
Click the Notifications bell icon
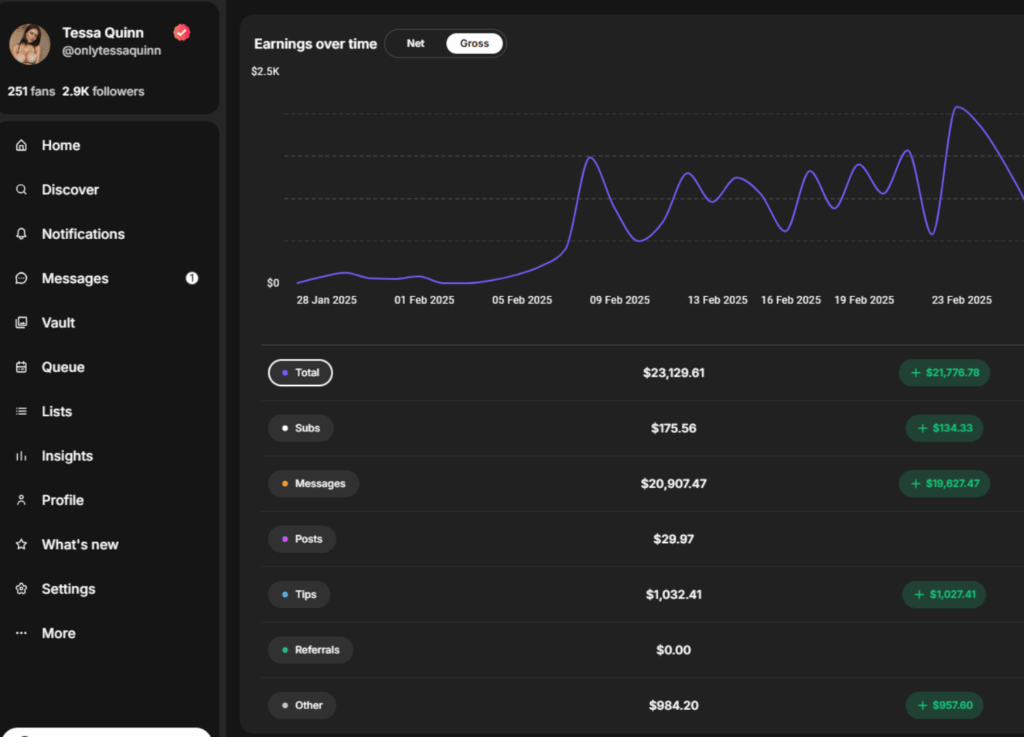click(x=21, y=234)
